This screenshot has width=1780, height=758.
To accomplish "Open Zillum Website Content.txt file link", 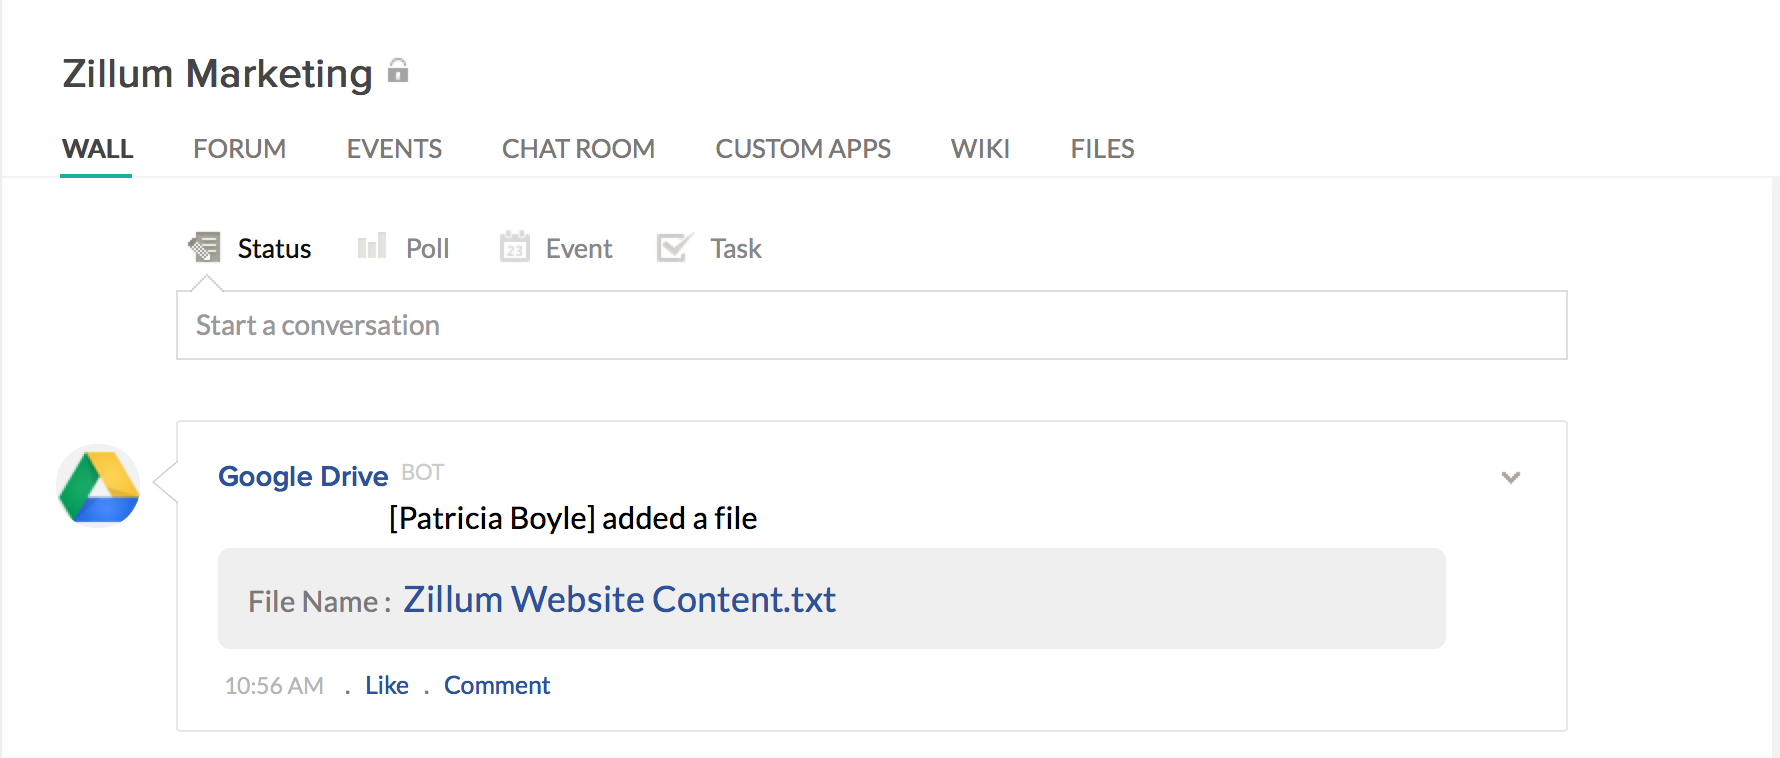I will coord(619,599).
